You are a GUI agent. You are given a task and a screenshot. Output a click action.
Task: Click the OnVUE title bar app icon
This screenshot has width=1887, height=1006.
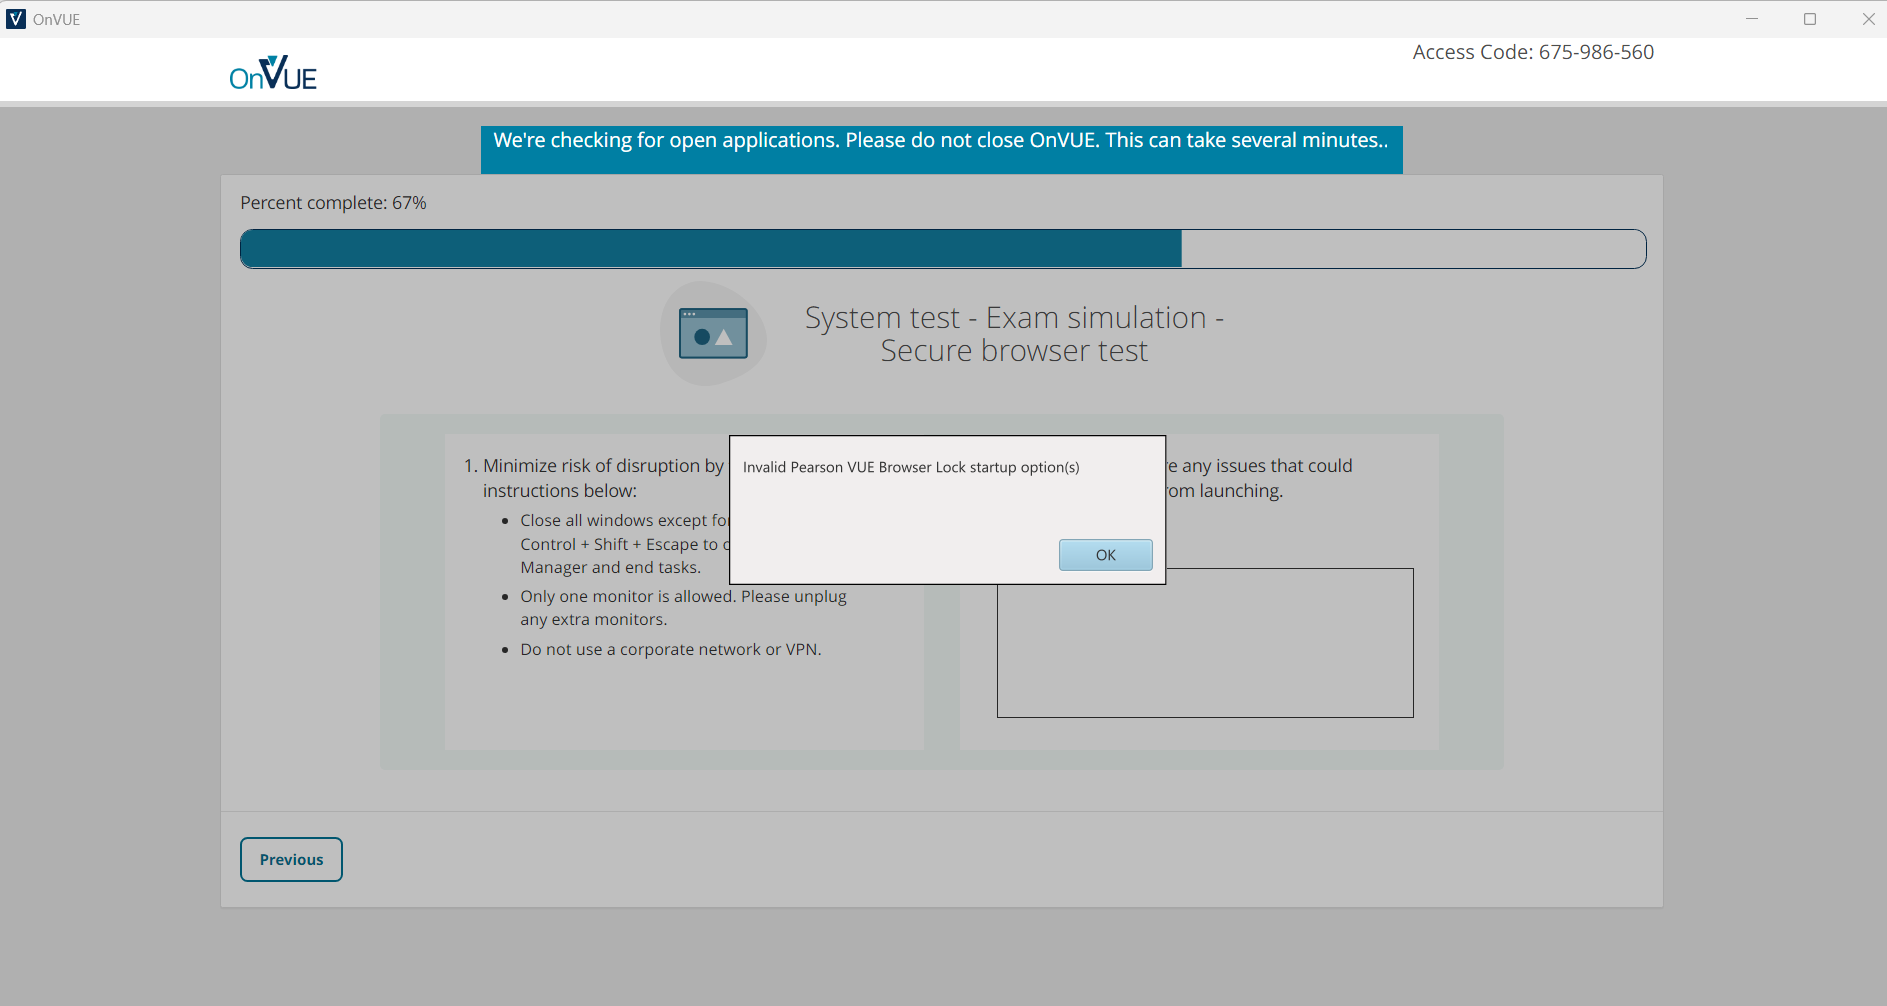click(x=16, y=19)
